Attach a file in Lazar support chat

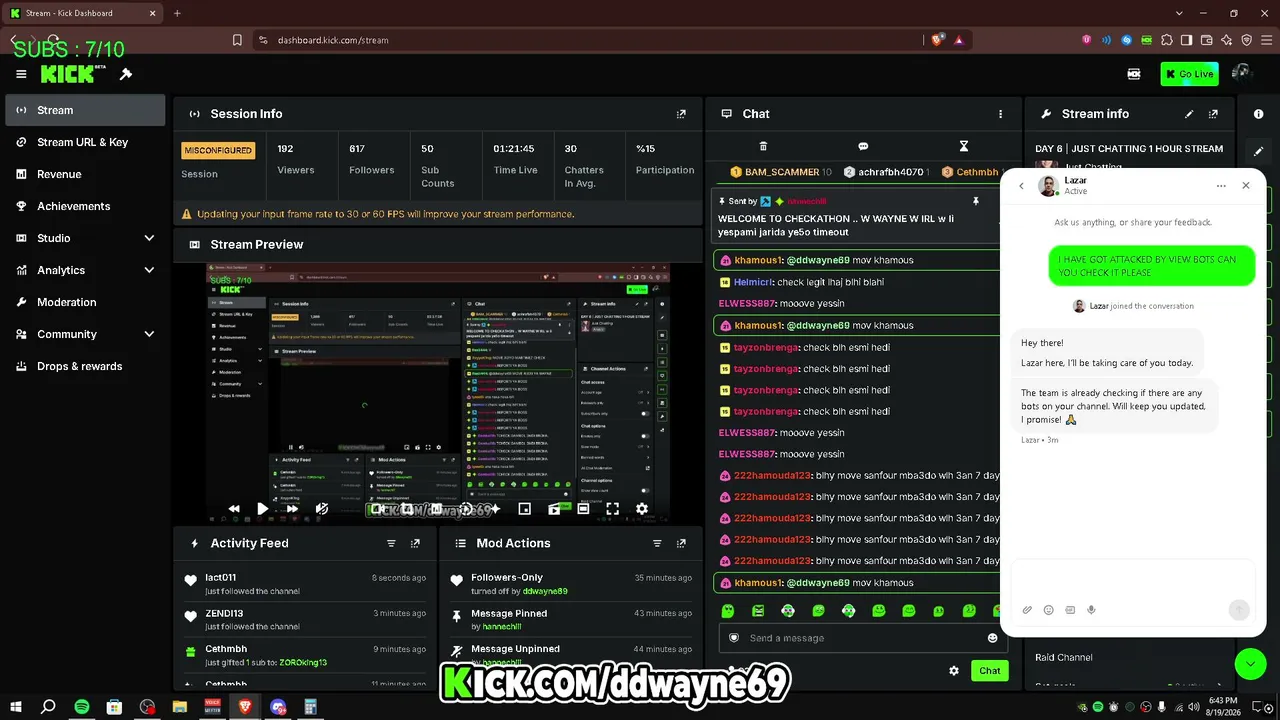coord(1027,610)
